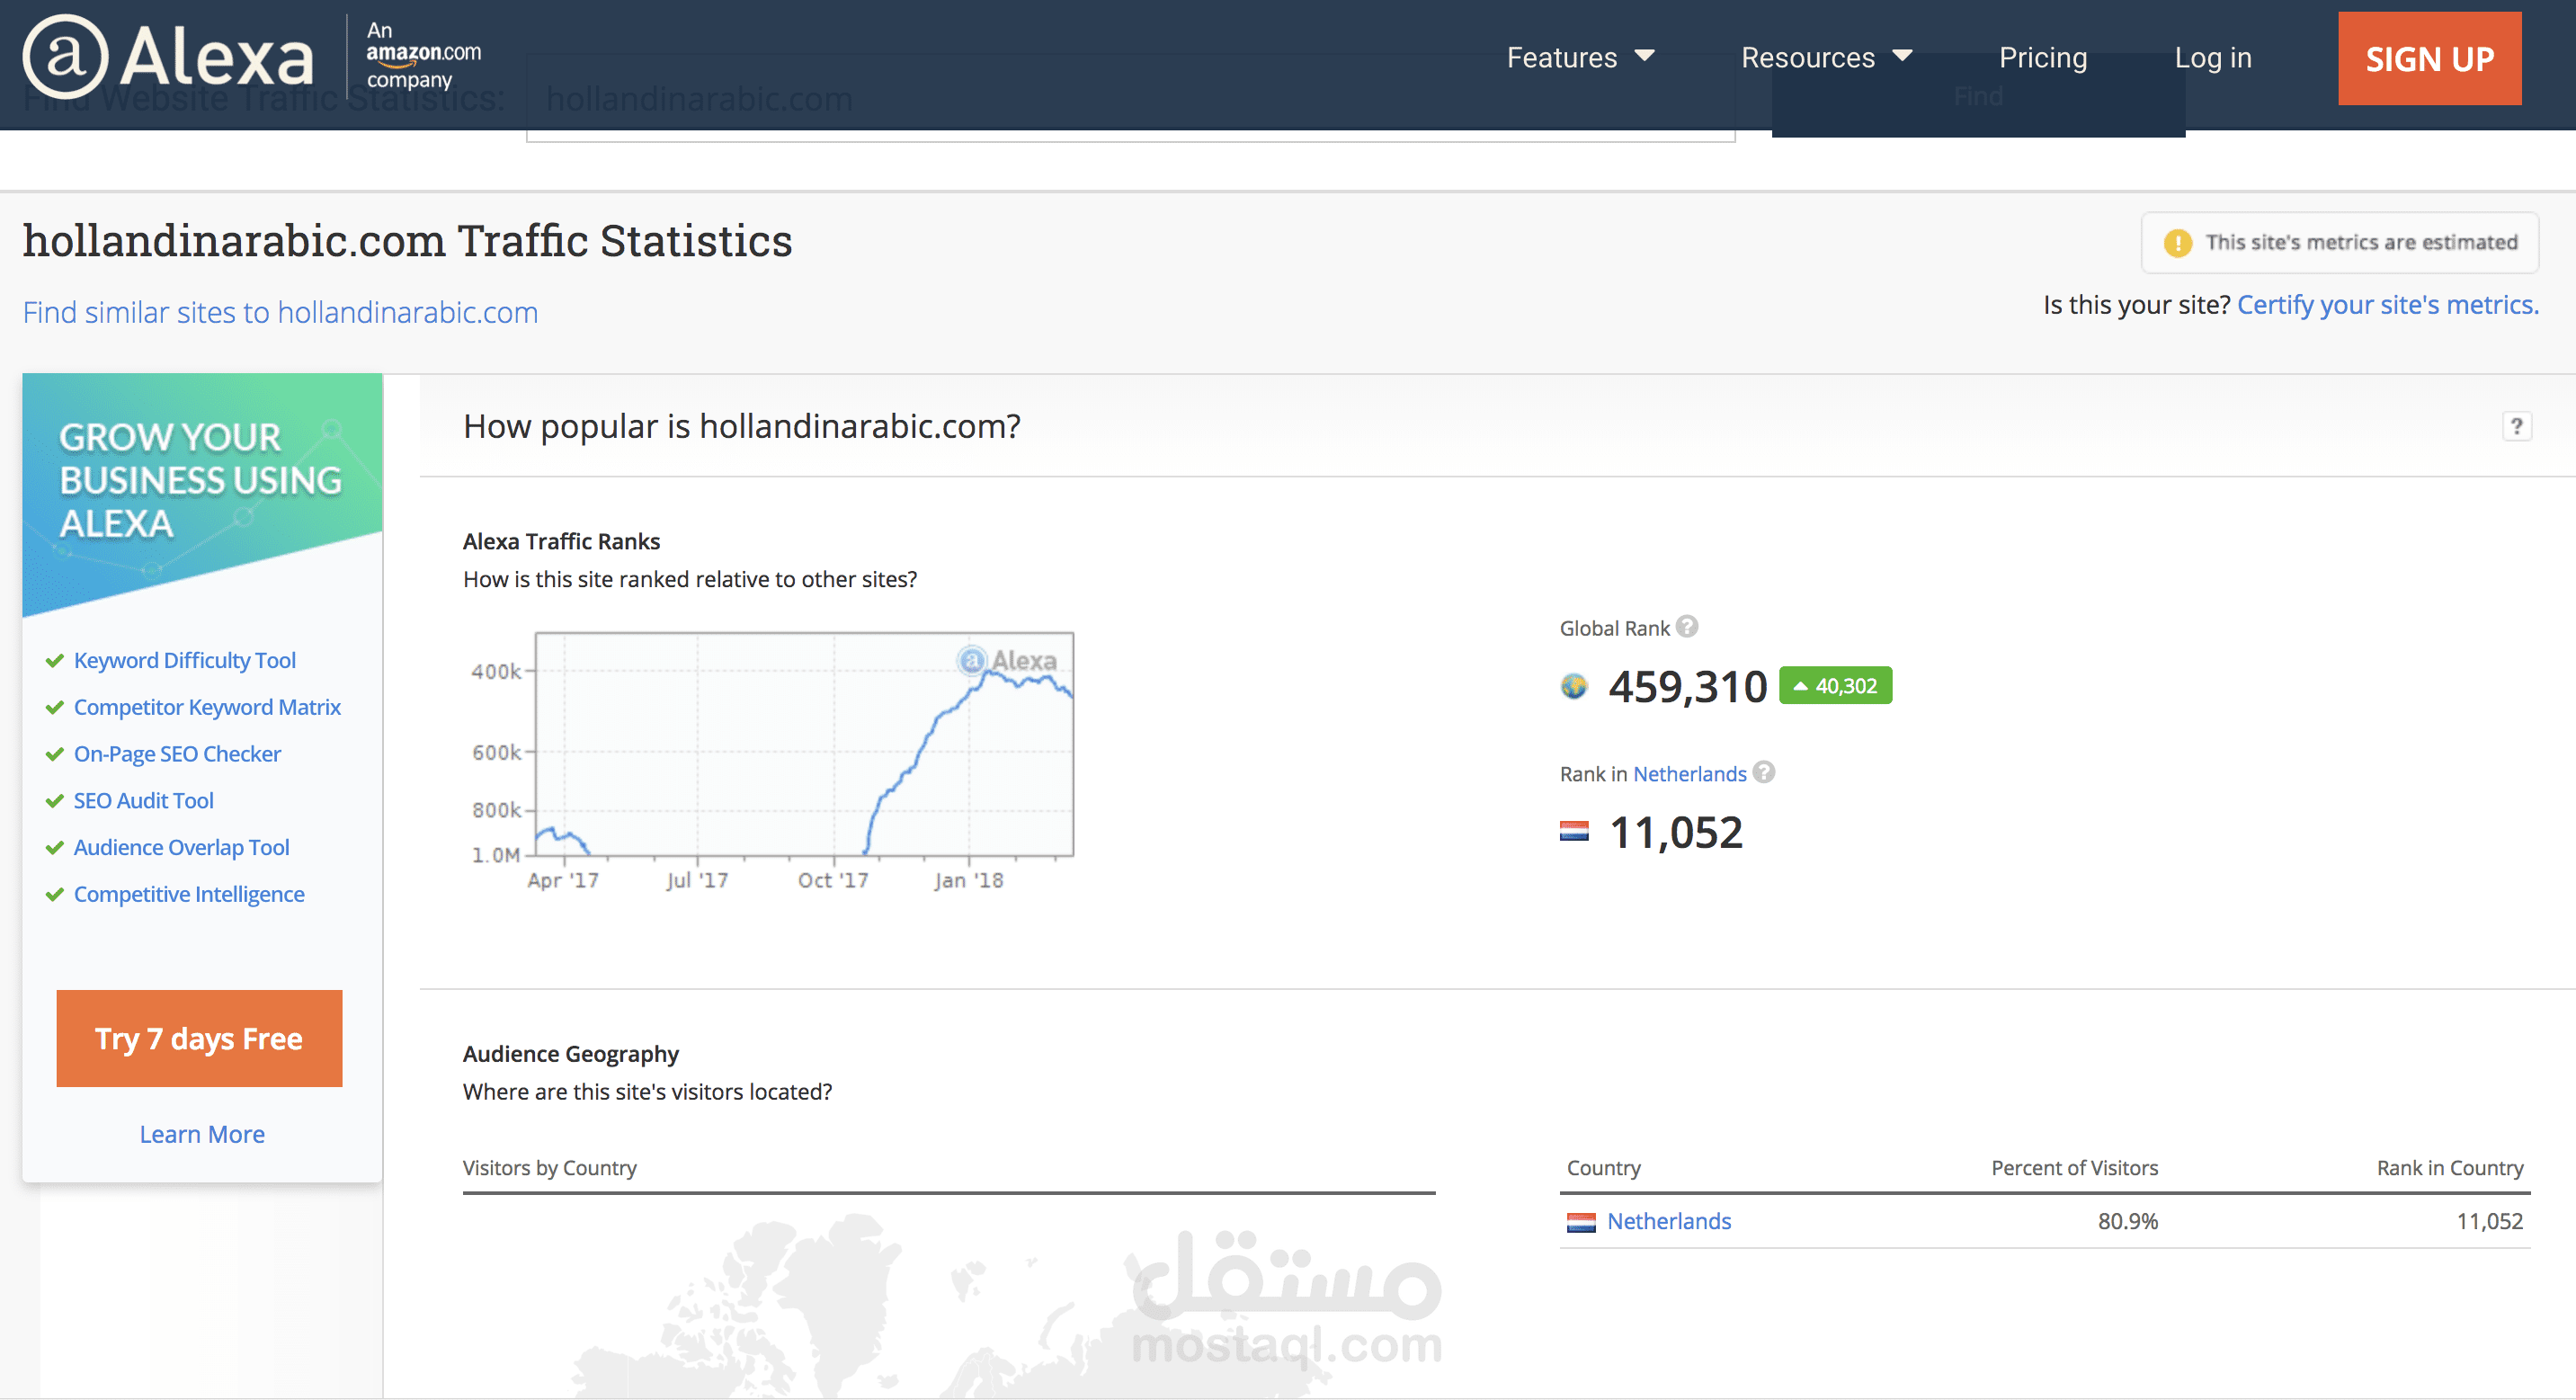The image size is (2576, 1400).
Task: Click Certify your site's metrics link
Action: tap(2388, 304)
